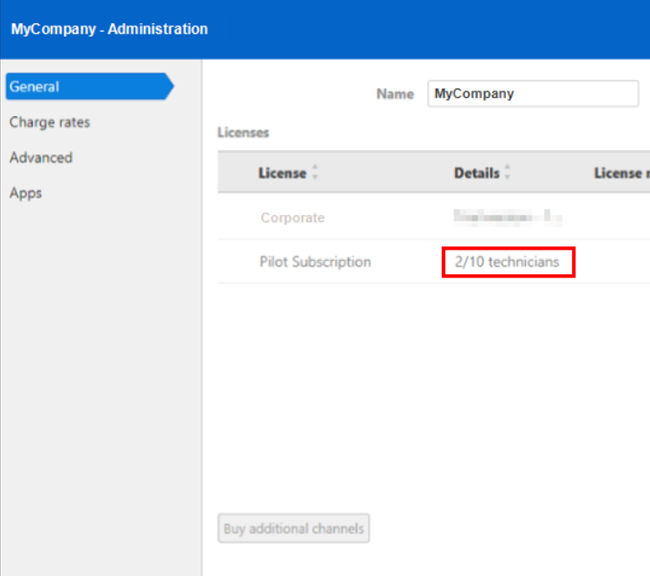The image size is (650, 576).
Task: Click the 2/10 technicians details cell
Action: [507, 262]
